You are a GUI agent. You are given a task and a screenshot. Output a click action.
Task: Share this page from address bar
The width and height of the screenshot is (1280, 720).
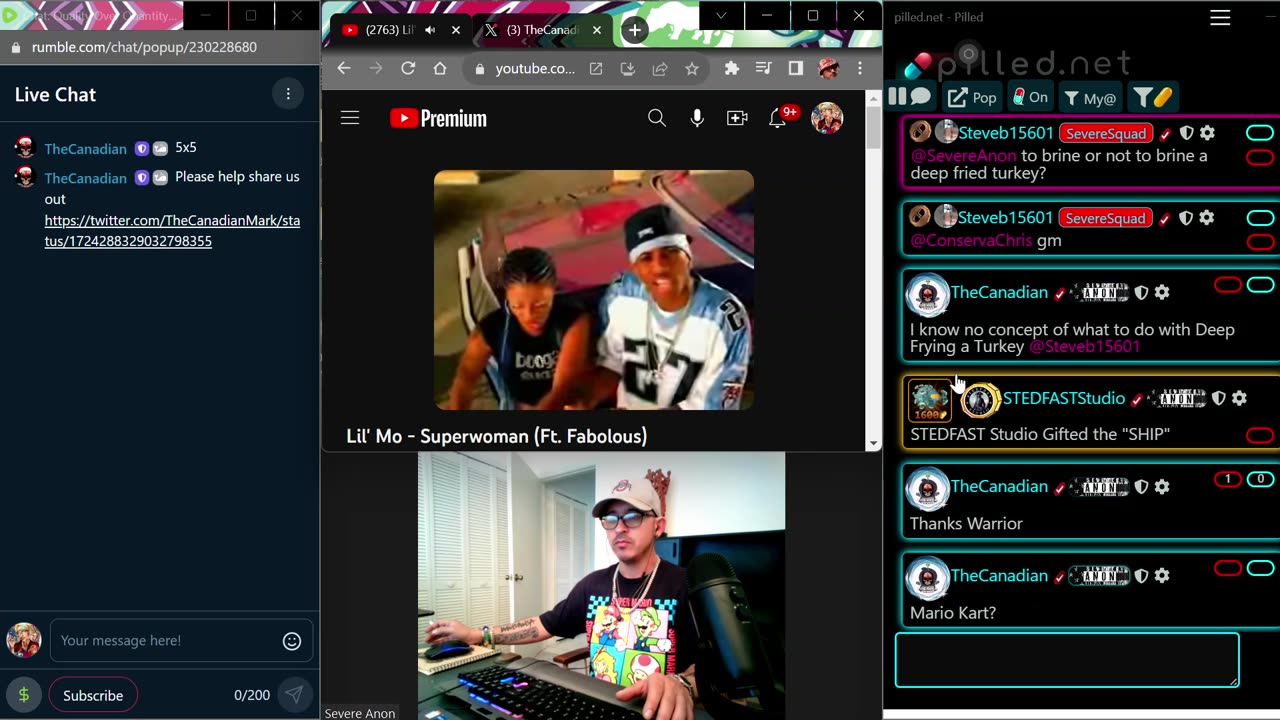(660, 69)
